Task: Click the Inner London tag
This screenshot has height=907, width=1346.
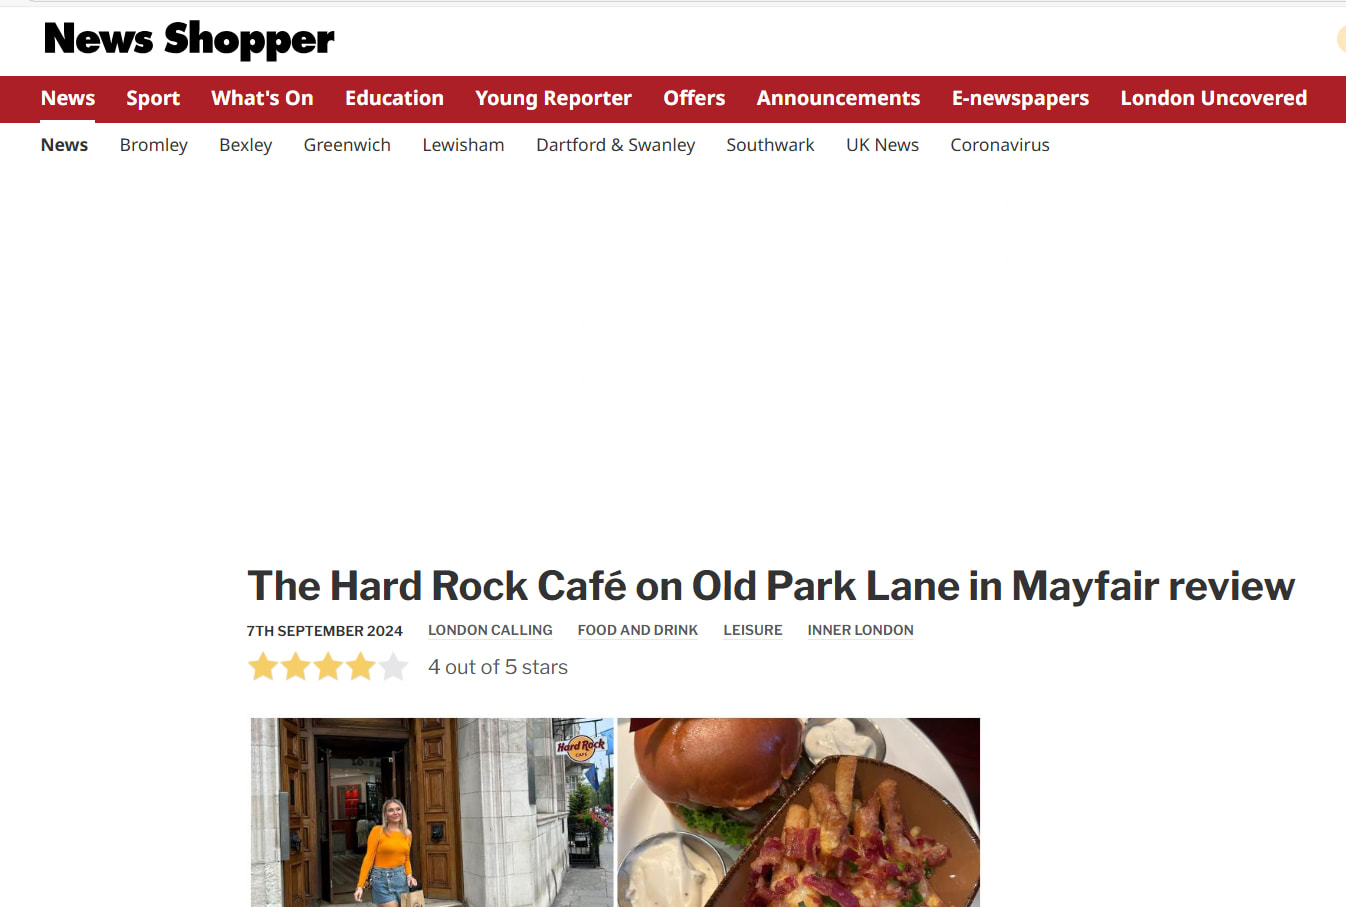Action: (x=861, y=630)
